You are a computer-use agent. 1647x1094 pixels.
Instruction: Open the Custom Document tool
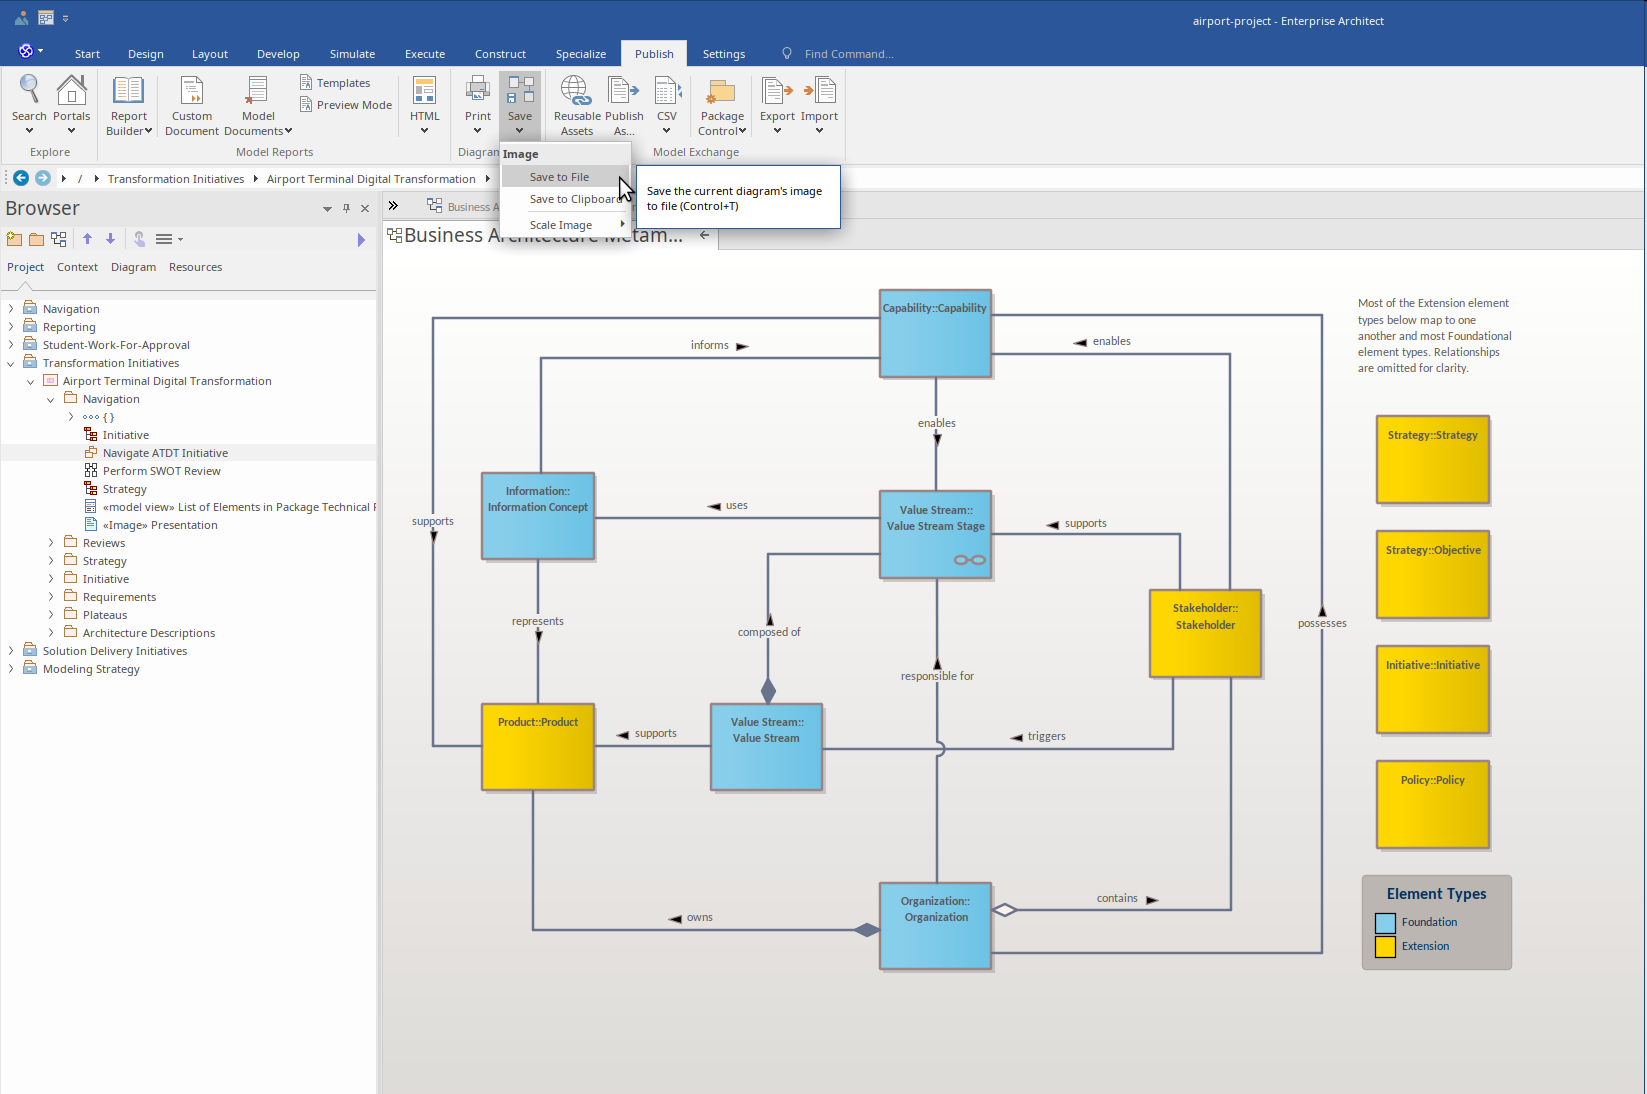coord(192,105)
